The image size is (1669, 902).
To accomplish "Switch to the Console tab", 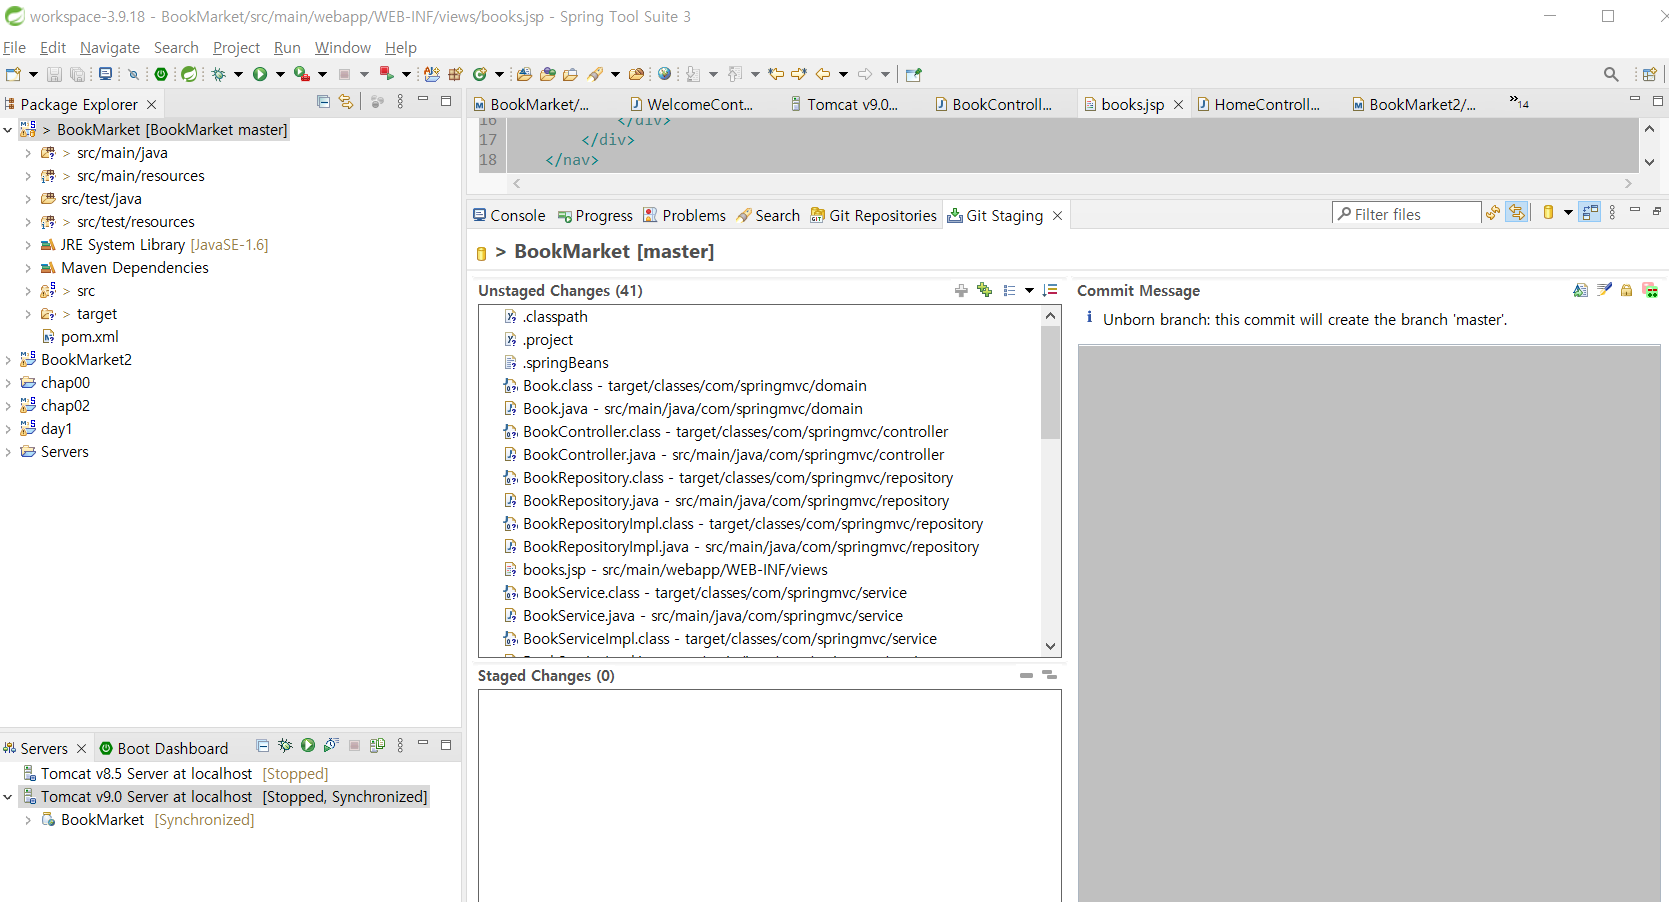I will coord(509,215).
